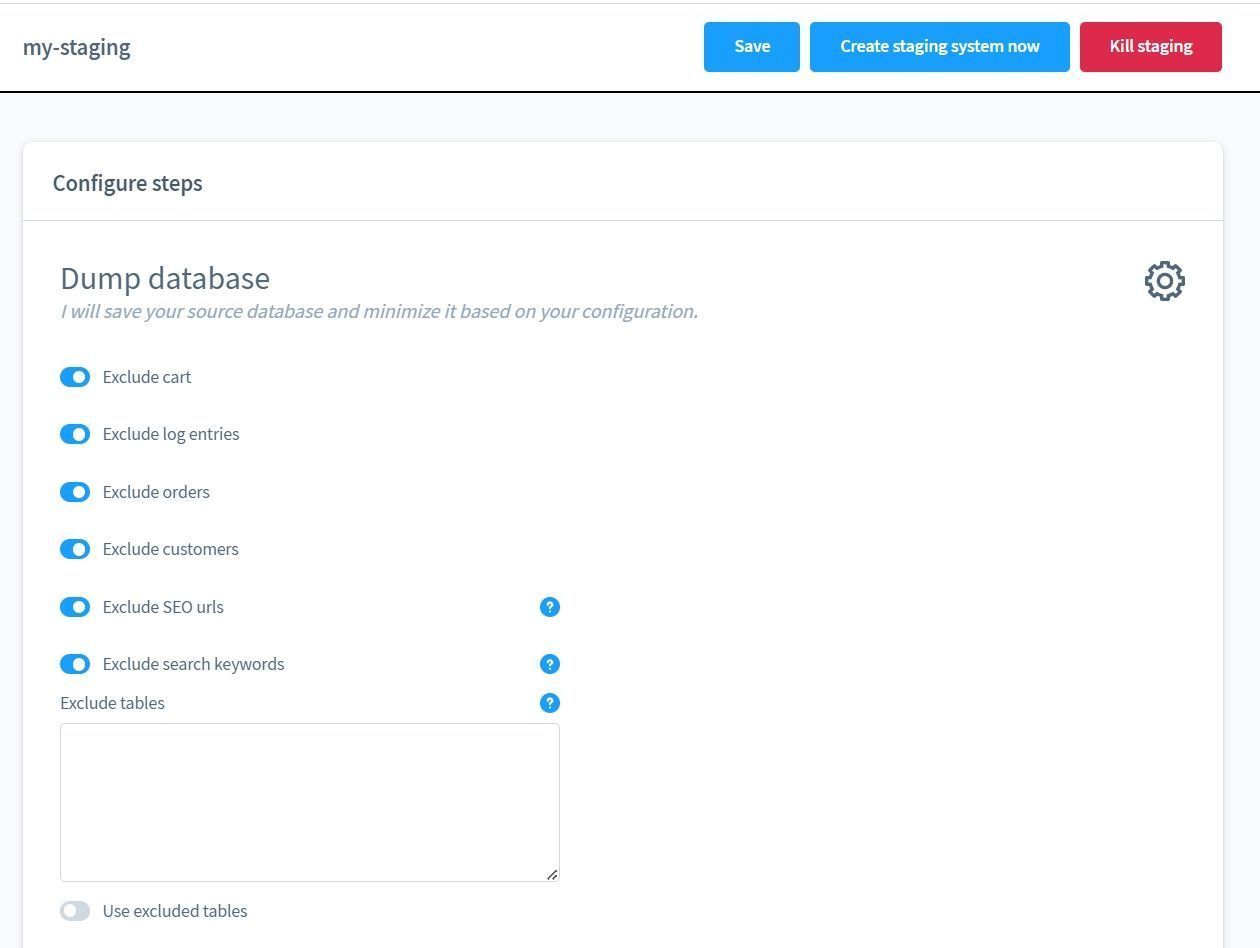This screenshot has height=948, width=1260.
Task: Grab the Exclude tables textarea resize handle
Action: click(x=551, y=874)
